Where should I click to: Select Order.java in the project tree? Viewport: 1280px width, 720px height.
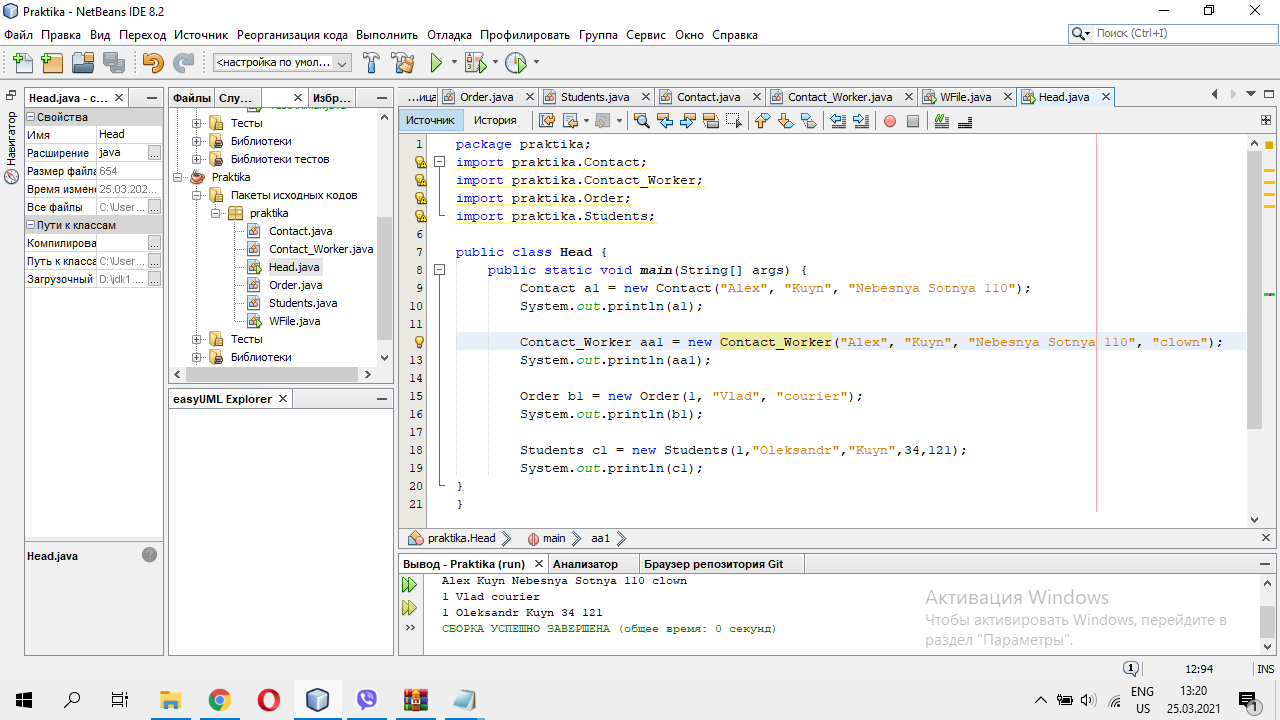295,285
